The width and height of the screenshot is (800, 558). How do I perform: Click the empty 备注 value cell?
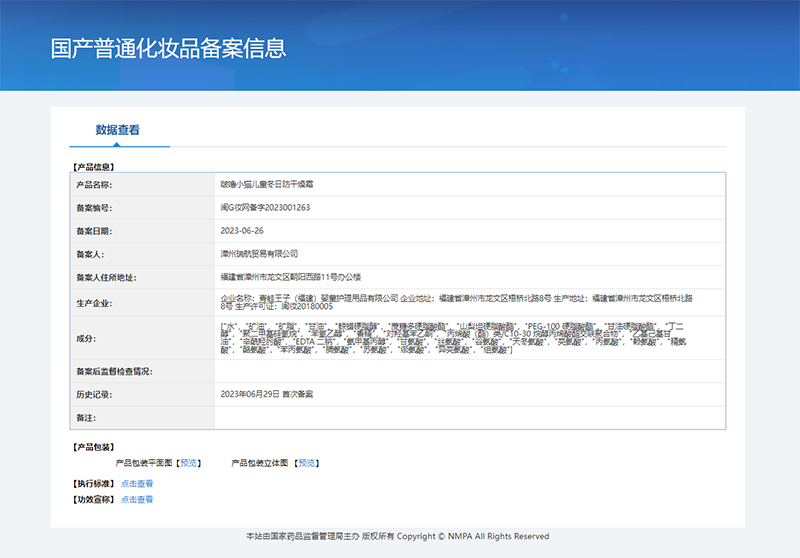click(x=468, y=418)
